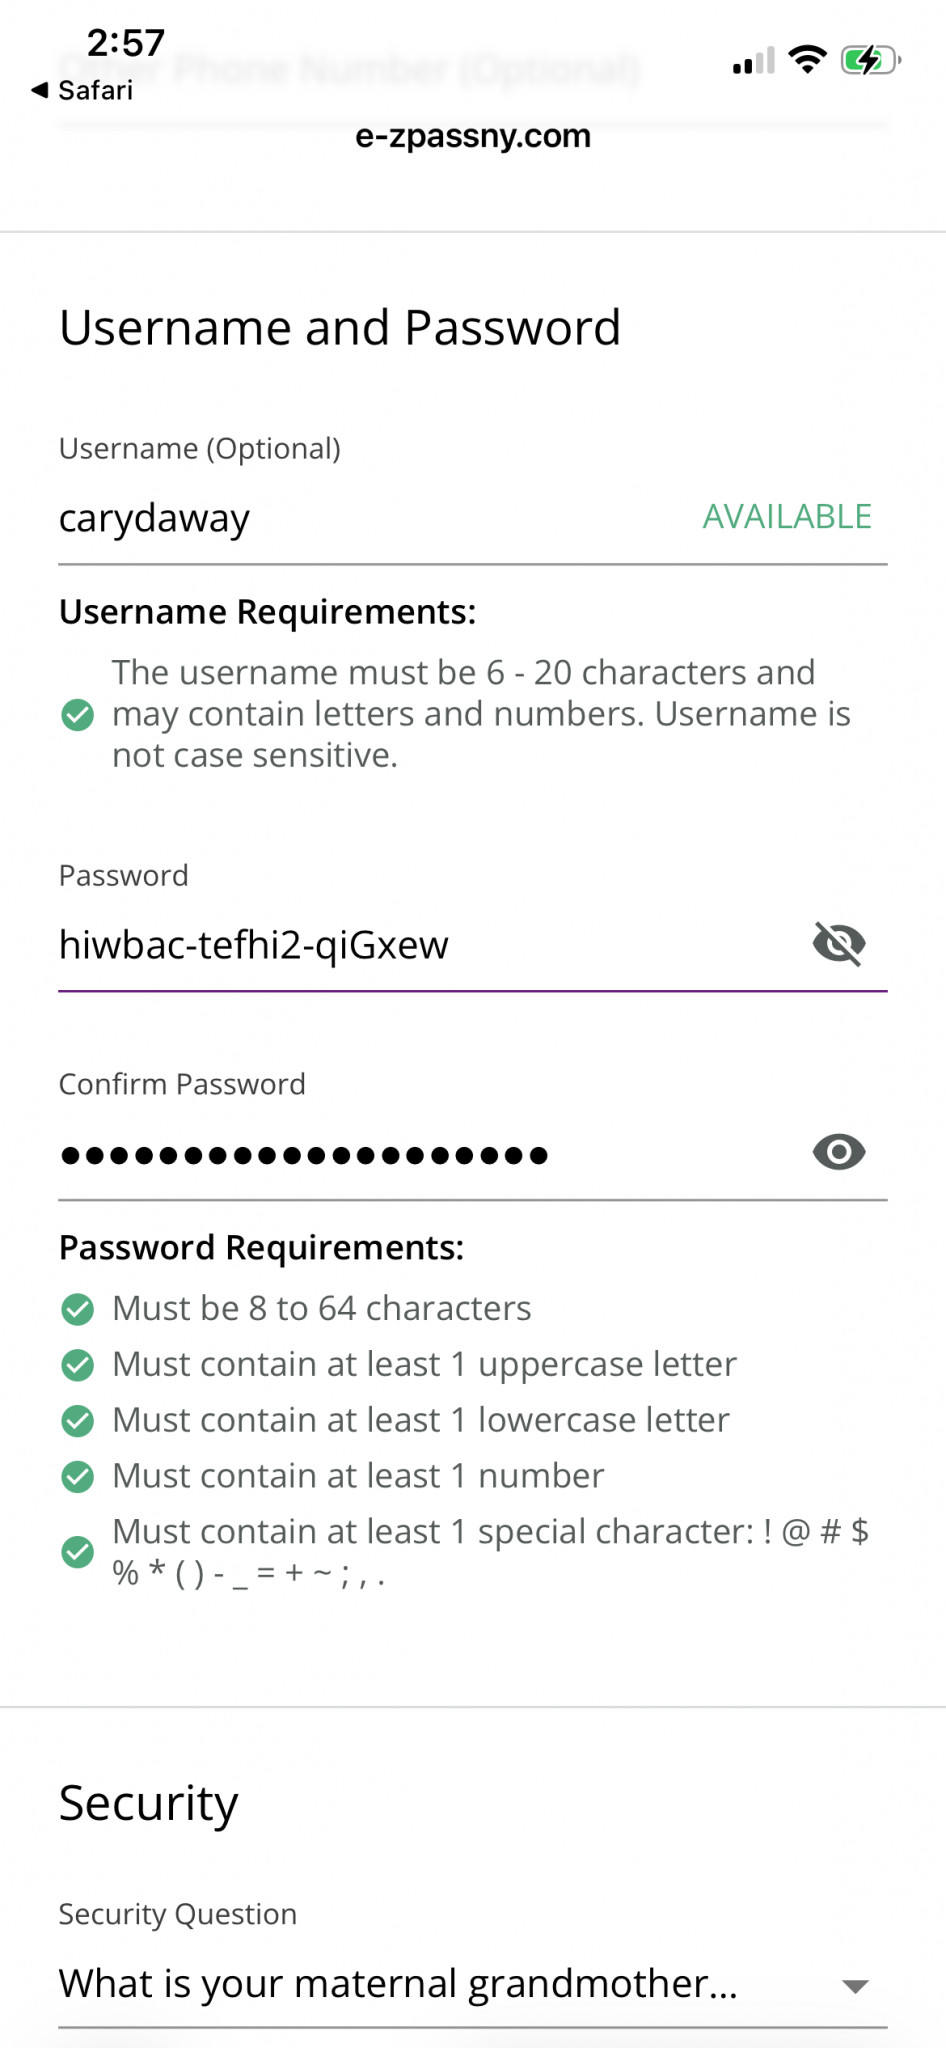Viewport: 946px width, 2048px height.
Task: Return to Safari via back label
Action: tap(95, 91)
